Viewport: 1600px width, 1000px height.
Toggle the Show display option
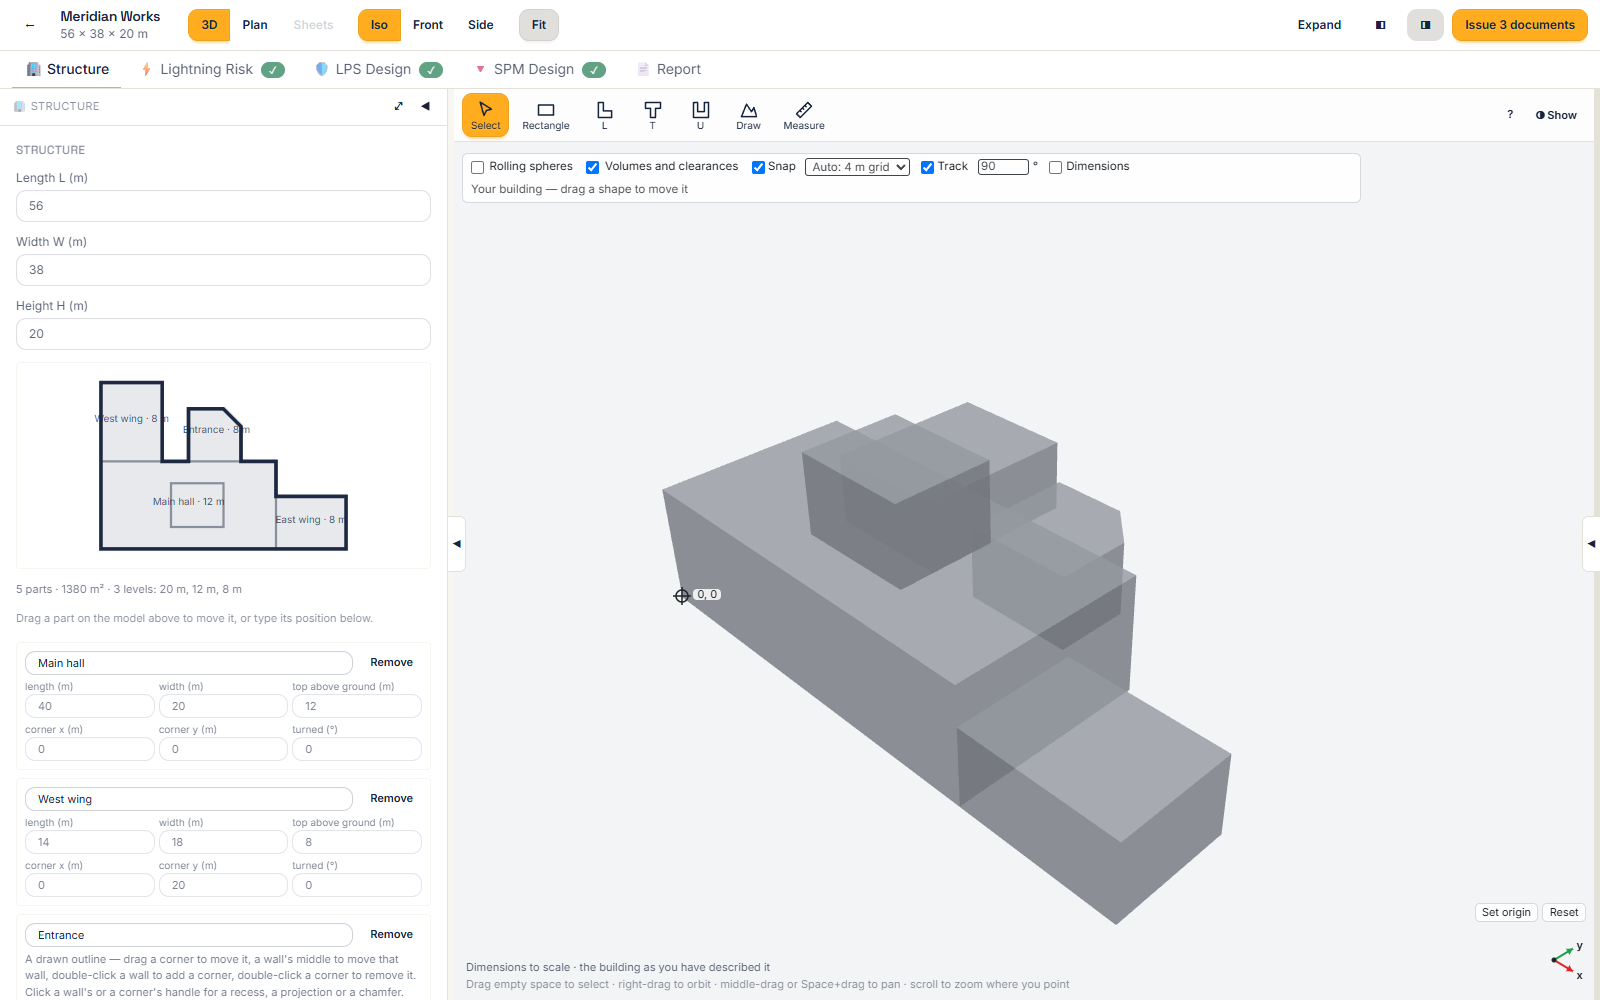click(1556, 115)
